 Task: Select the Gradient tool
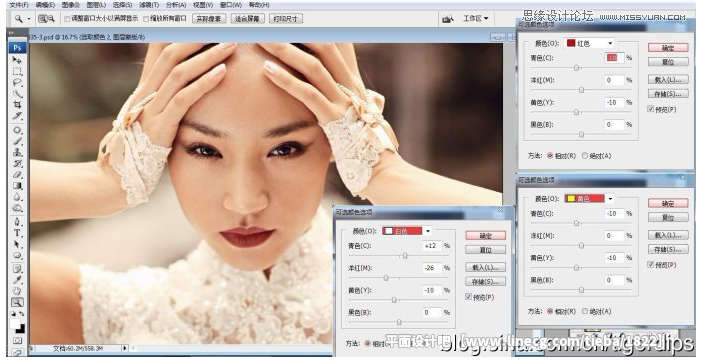(17, 186)
